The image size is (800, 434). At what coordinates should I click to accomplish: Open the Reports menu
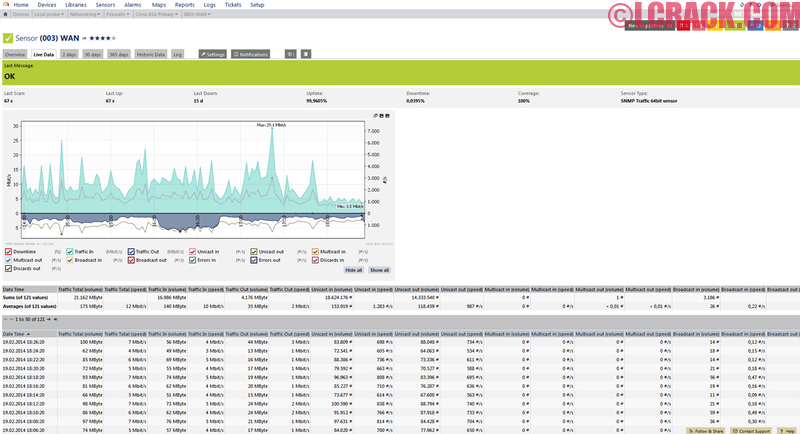pos(185,5)
